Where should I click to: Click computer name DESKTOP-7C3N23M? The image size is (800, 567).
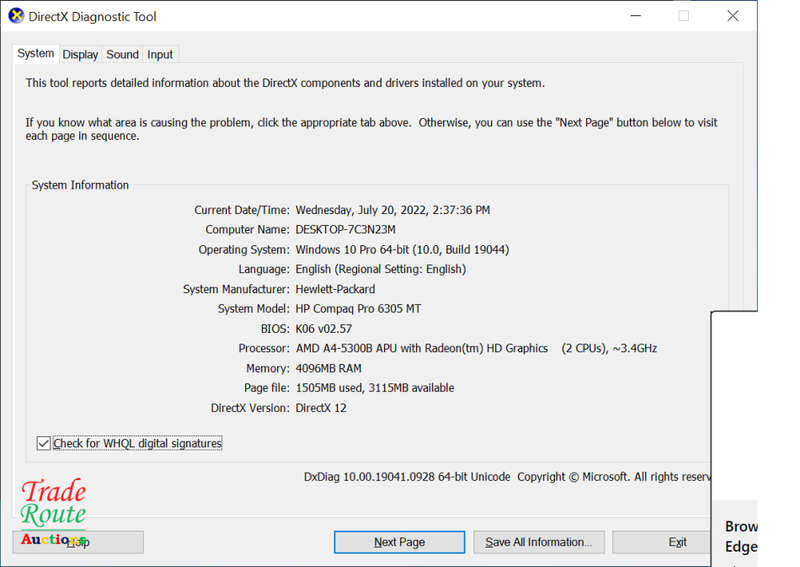(x=345, y=230)
